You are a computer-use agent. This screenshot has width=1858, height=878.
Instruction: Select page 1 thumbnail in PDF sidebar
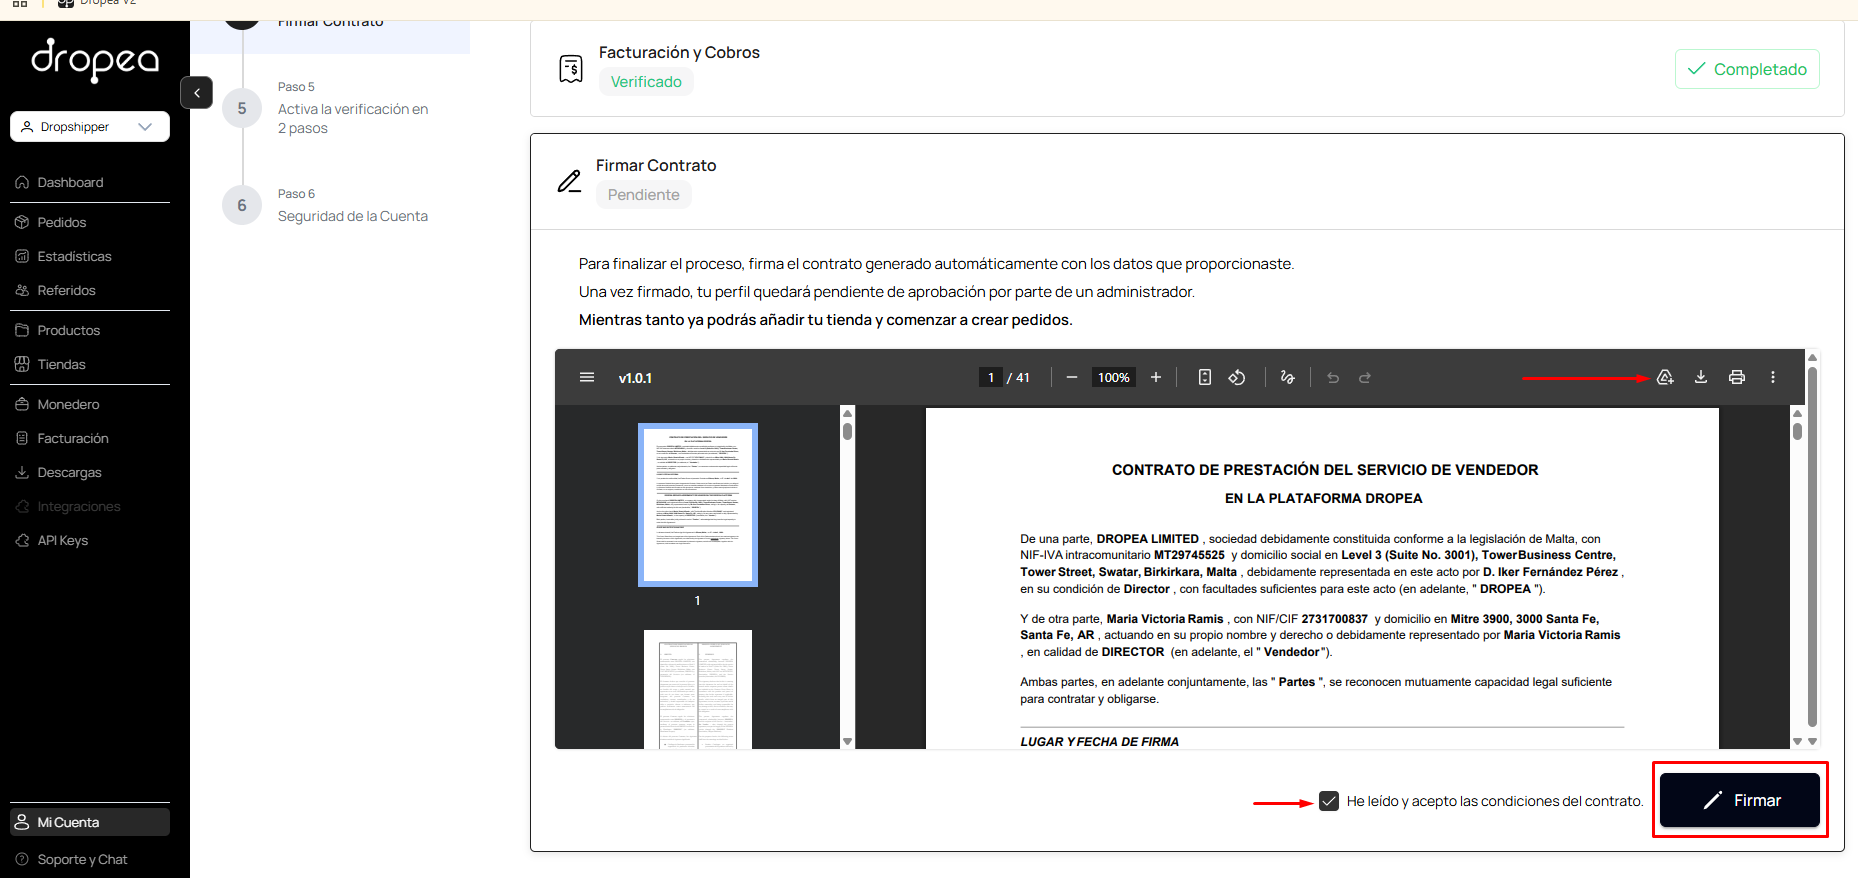(x=698, y=505)
